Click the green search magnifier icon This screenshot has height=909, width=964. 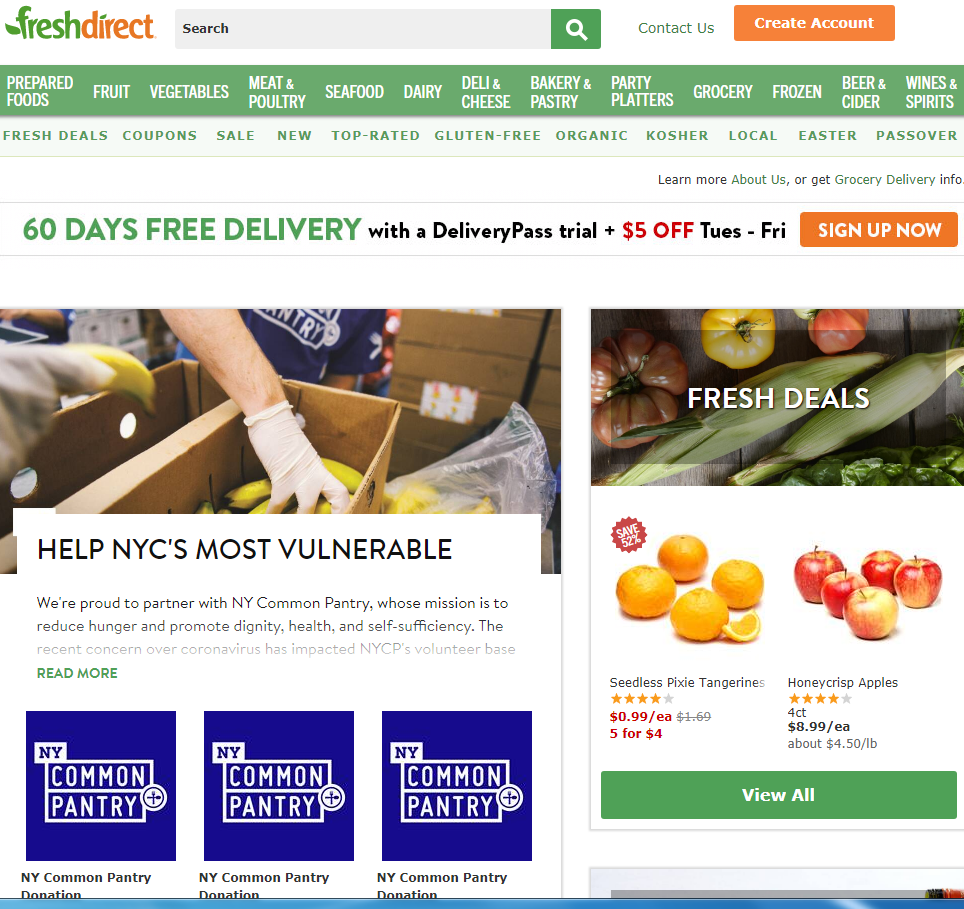[575, 29]
